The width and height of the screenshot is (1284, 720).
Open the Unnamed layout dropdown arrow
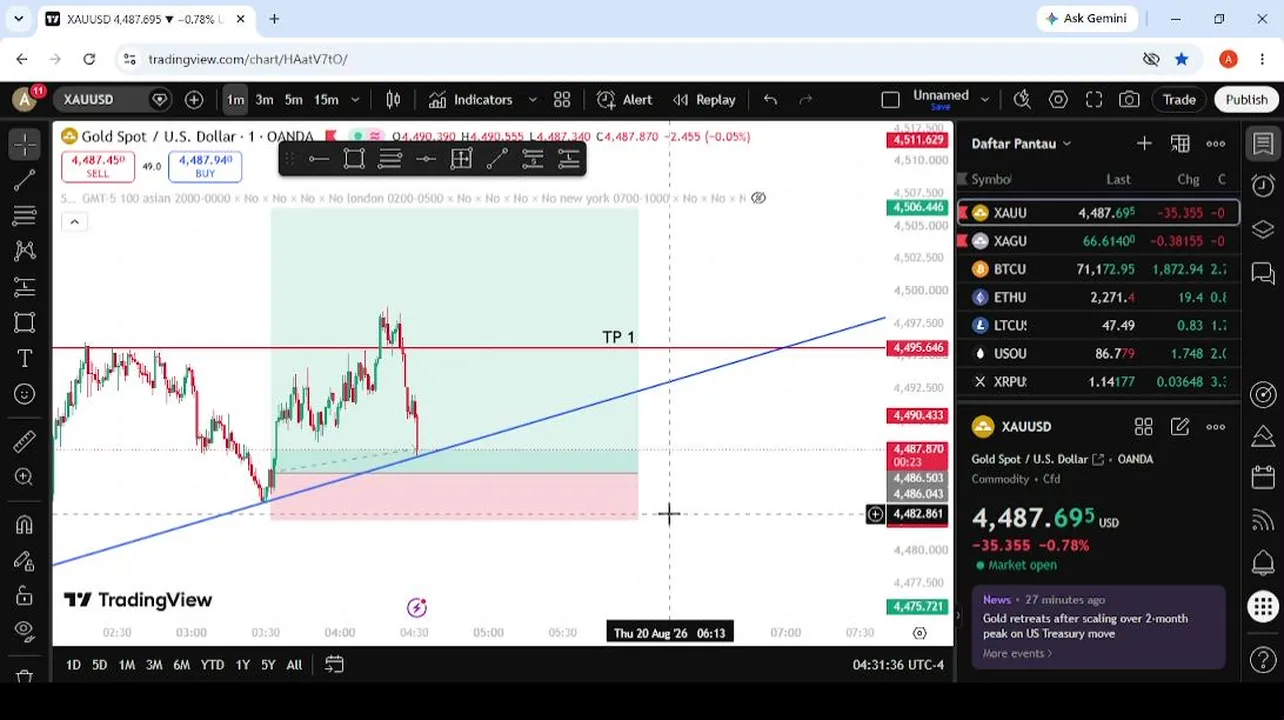(985, 99)
